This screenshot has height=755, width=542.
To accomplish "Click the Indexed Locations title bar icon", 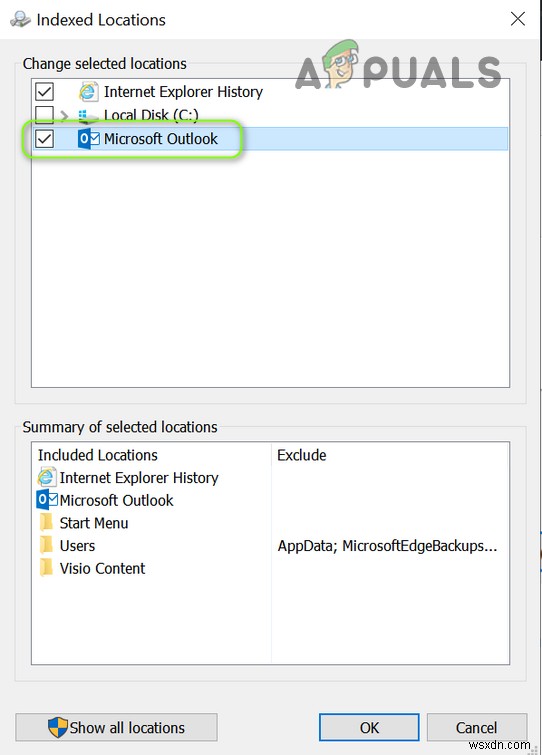I will coord(20,19).
